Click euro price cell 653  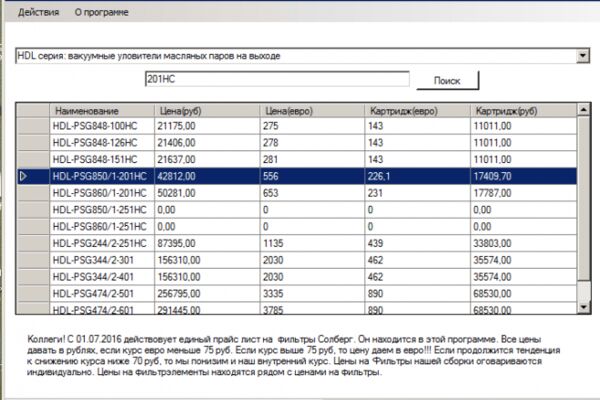click(312, 193)
